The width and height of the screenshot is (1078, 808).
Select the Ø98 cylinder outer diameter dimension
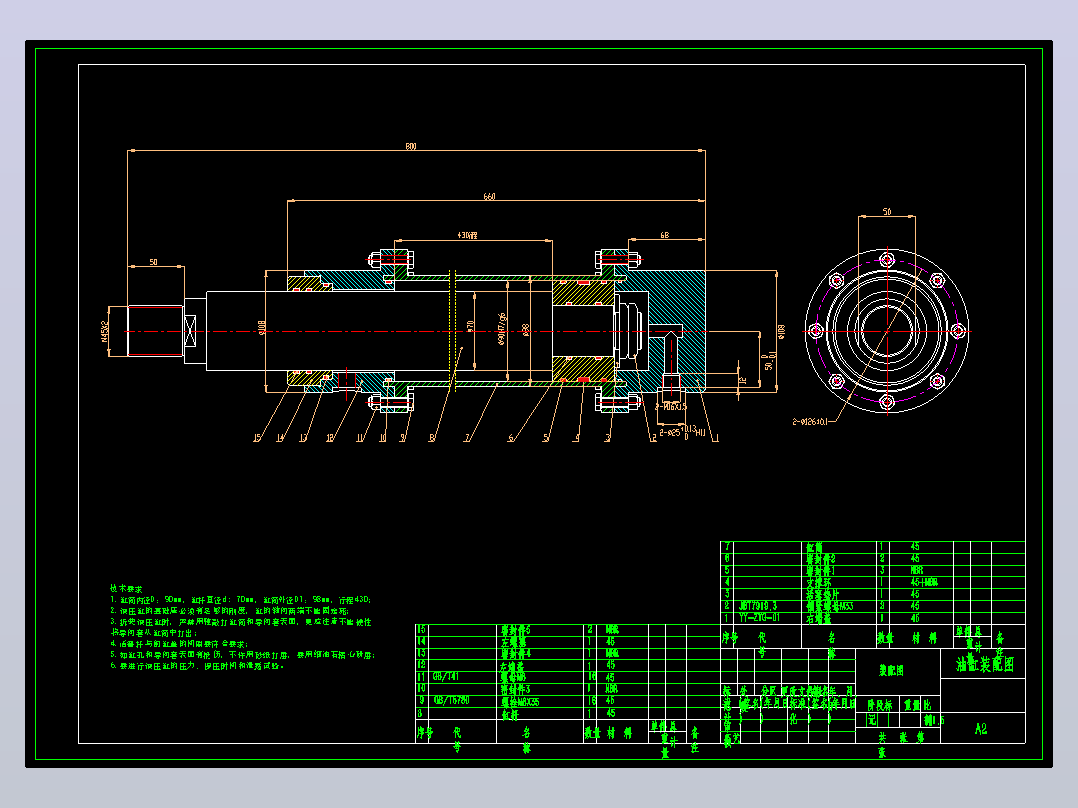click(x=526, y=330)
